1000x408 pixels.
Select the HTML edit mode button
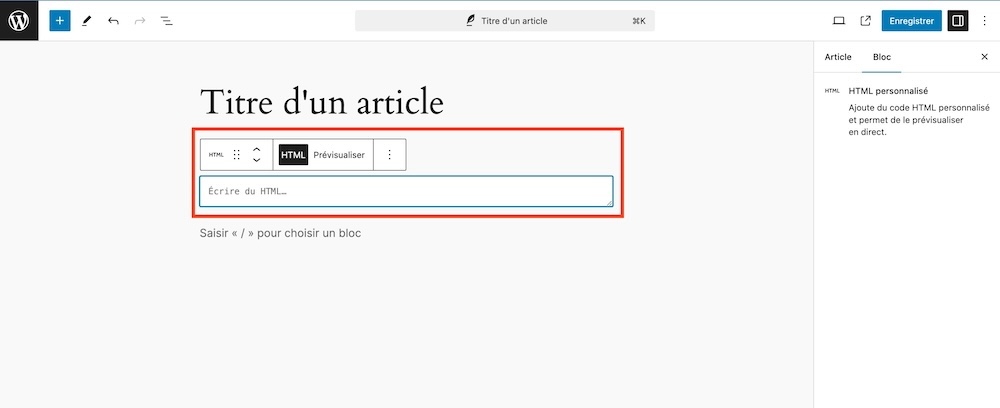tap(293, 155)
